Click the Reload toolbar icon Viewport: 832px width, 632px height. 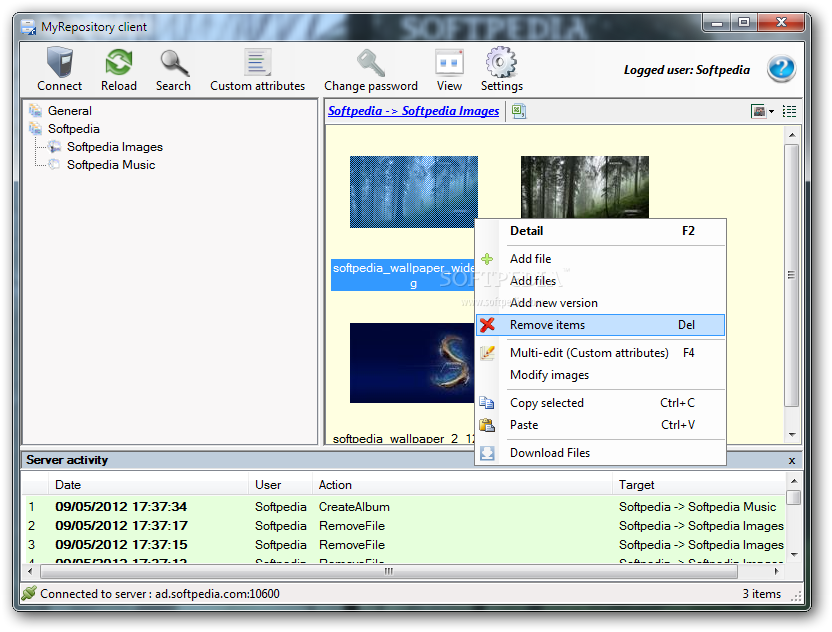119,63
